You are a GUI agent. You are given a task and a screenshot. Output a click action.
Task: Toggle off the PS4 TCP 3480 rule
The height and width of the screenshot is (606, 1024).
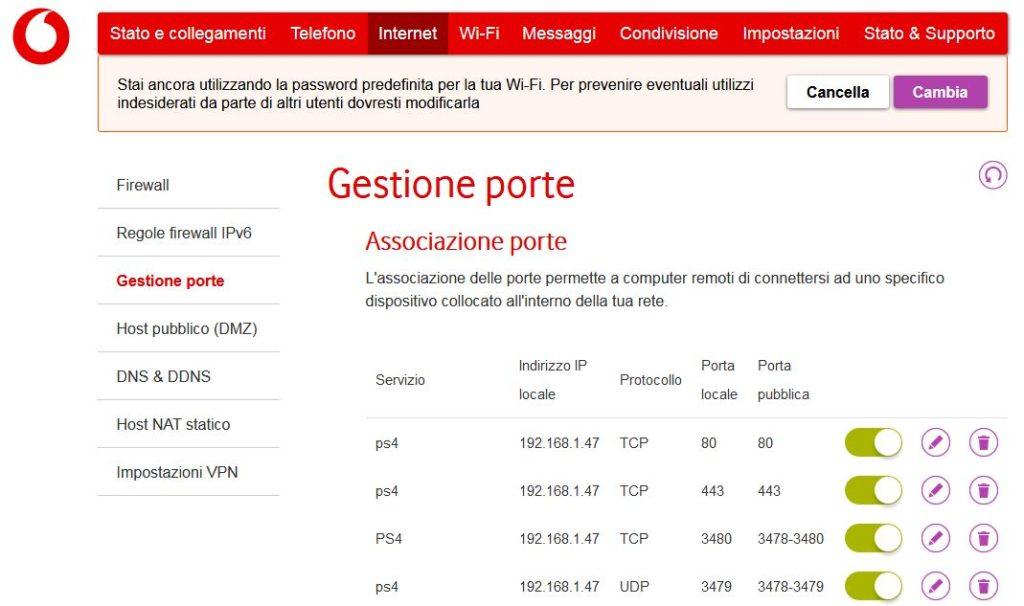(872, 538)
